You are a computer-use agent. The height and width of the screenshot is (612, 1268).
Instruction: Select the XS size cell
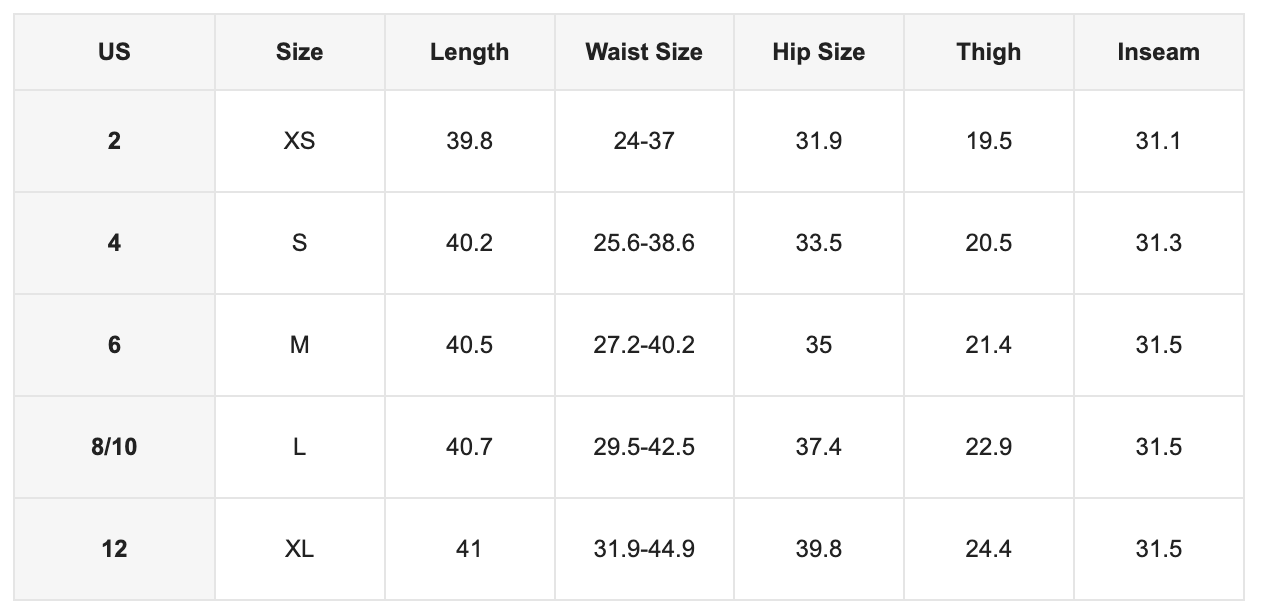299,141
